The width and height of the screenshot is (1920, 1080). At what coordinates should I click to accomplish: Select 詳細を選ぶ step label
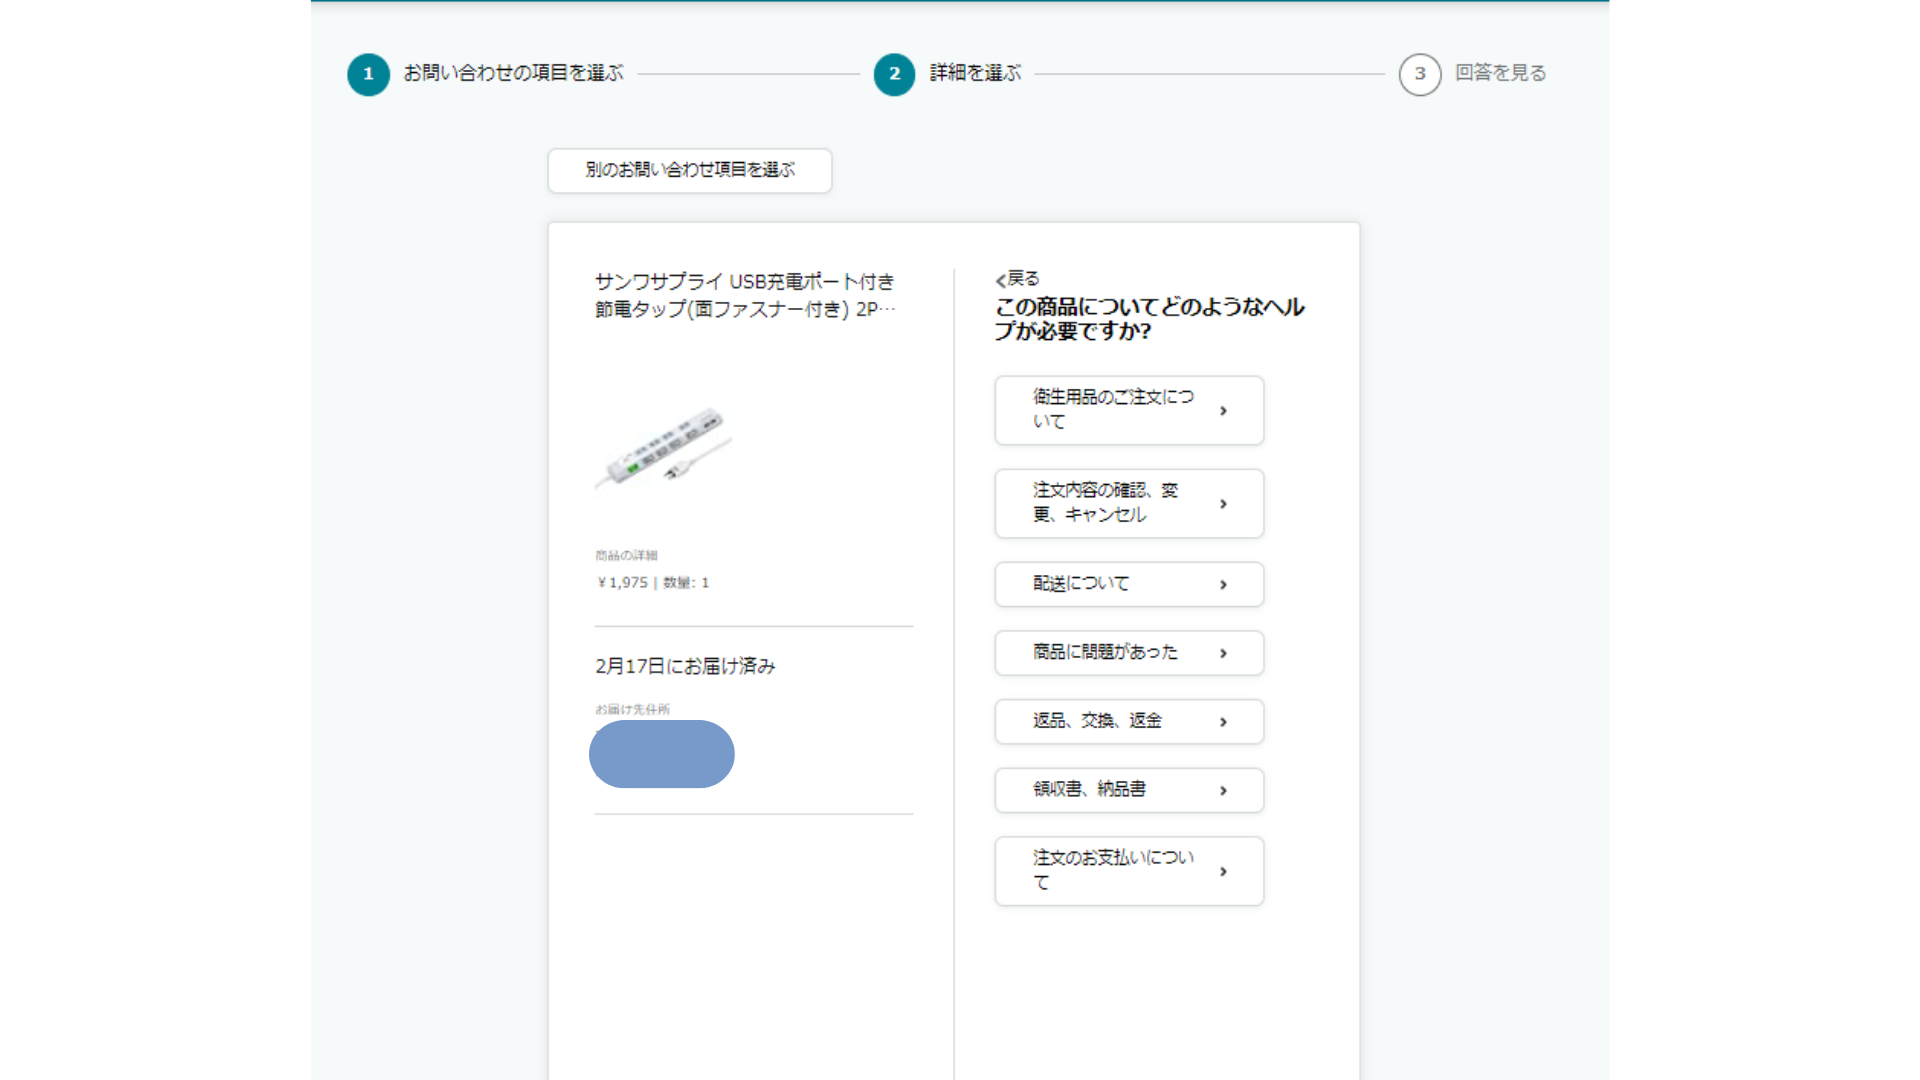click(975, 73)
